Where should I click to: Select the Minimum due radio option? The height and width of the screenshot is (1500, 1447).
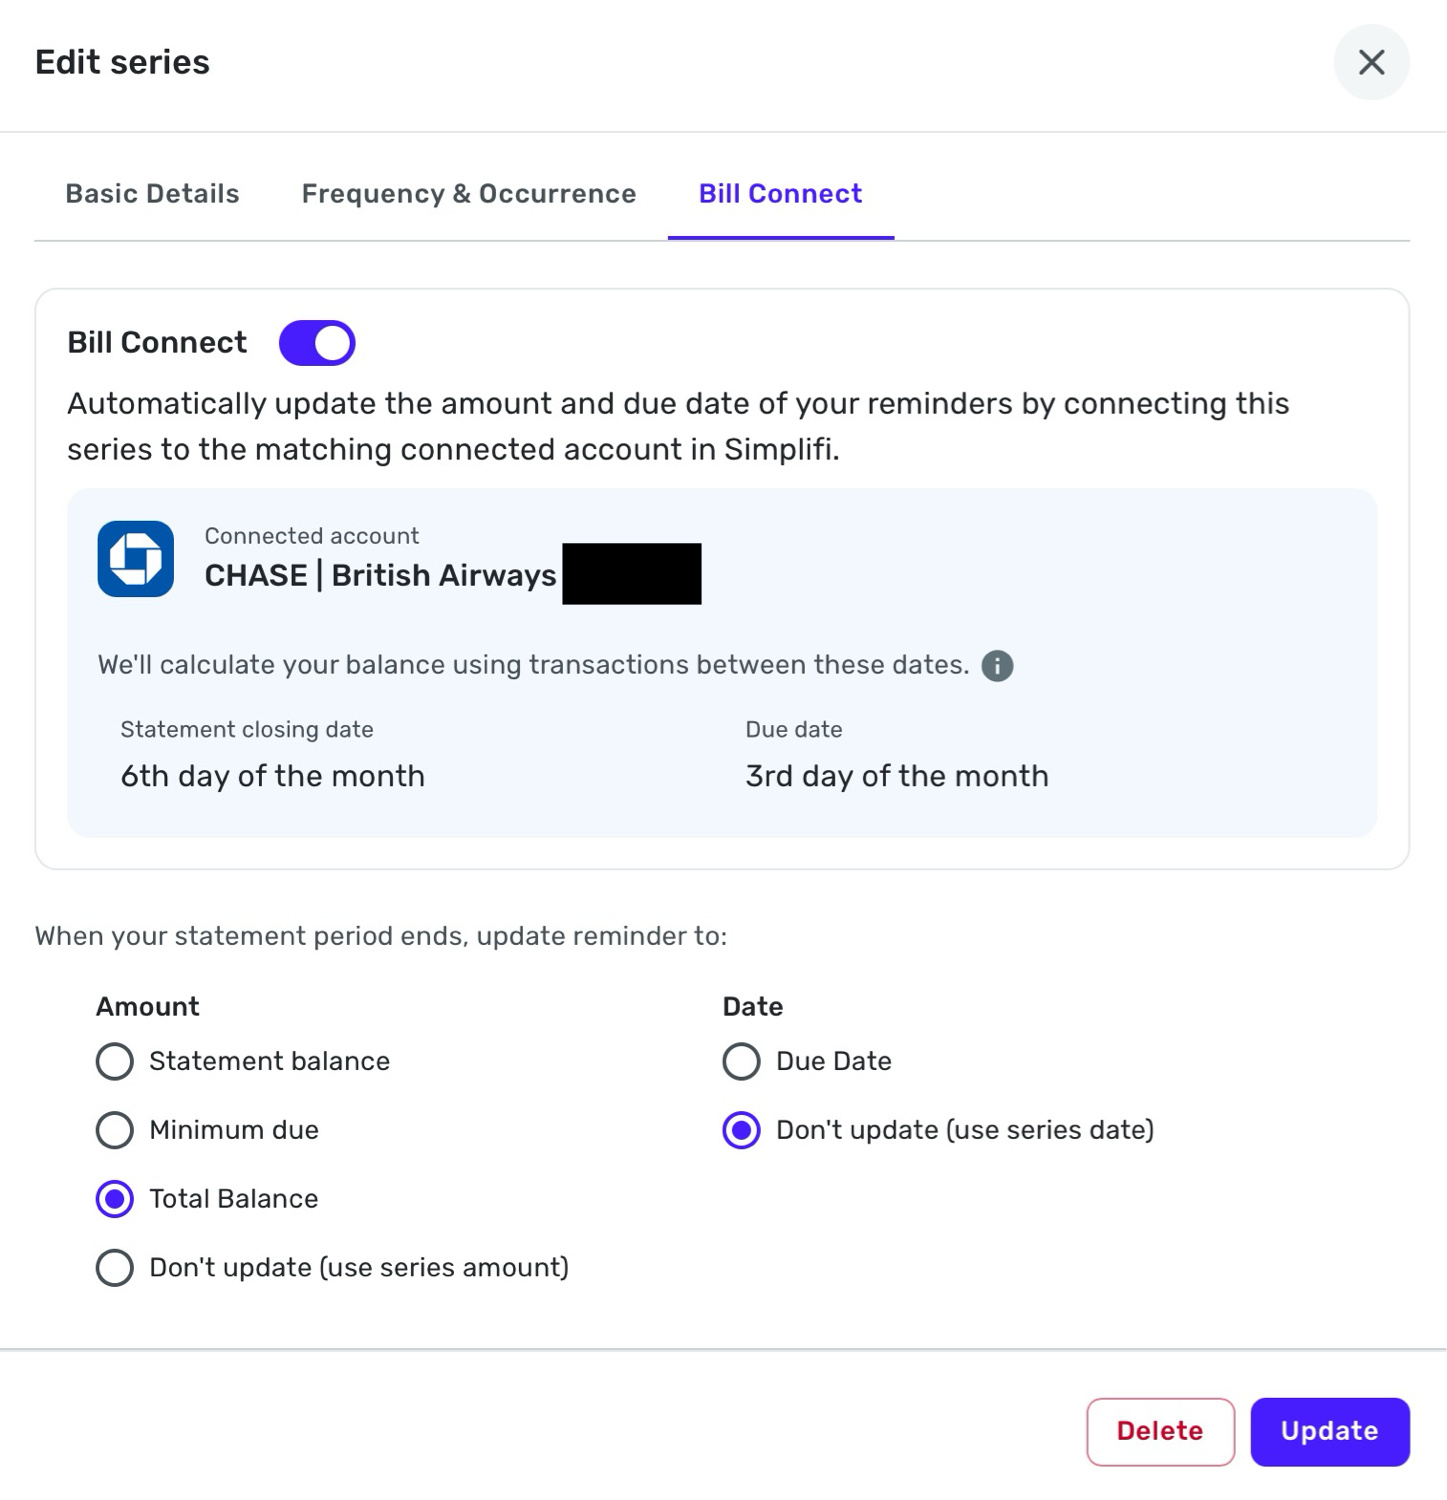115,1130
